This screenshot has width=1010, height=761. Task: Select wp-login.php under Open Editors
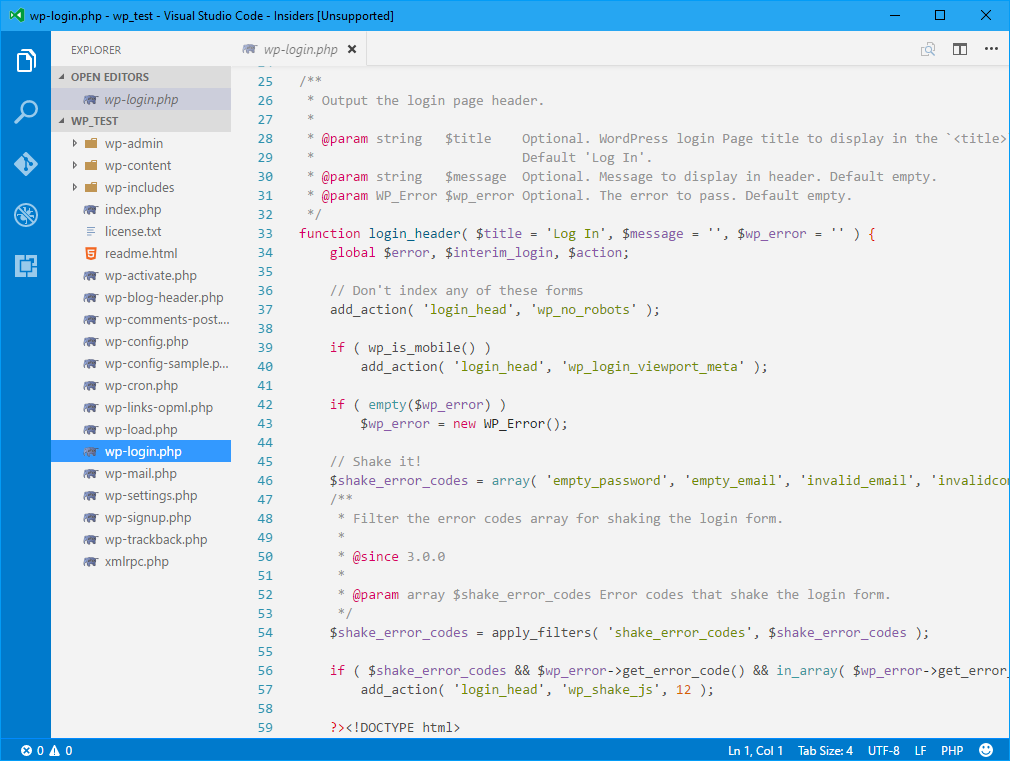141,99
